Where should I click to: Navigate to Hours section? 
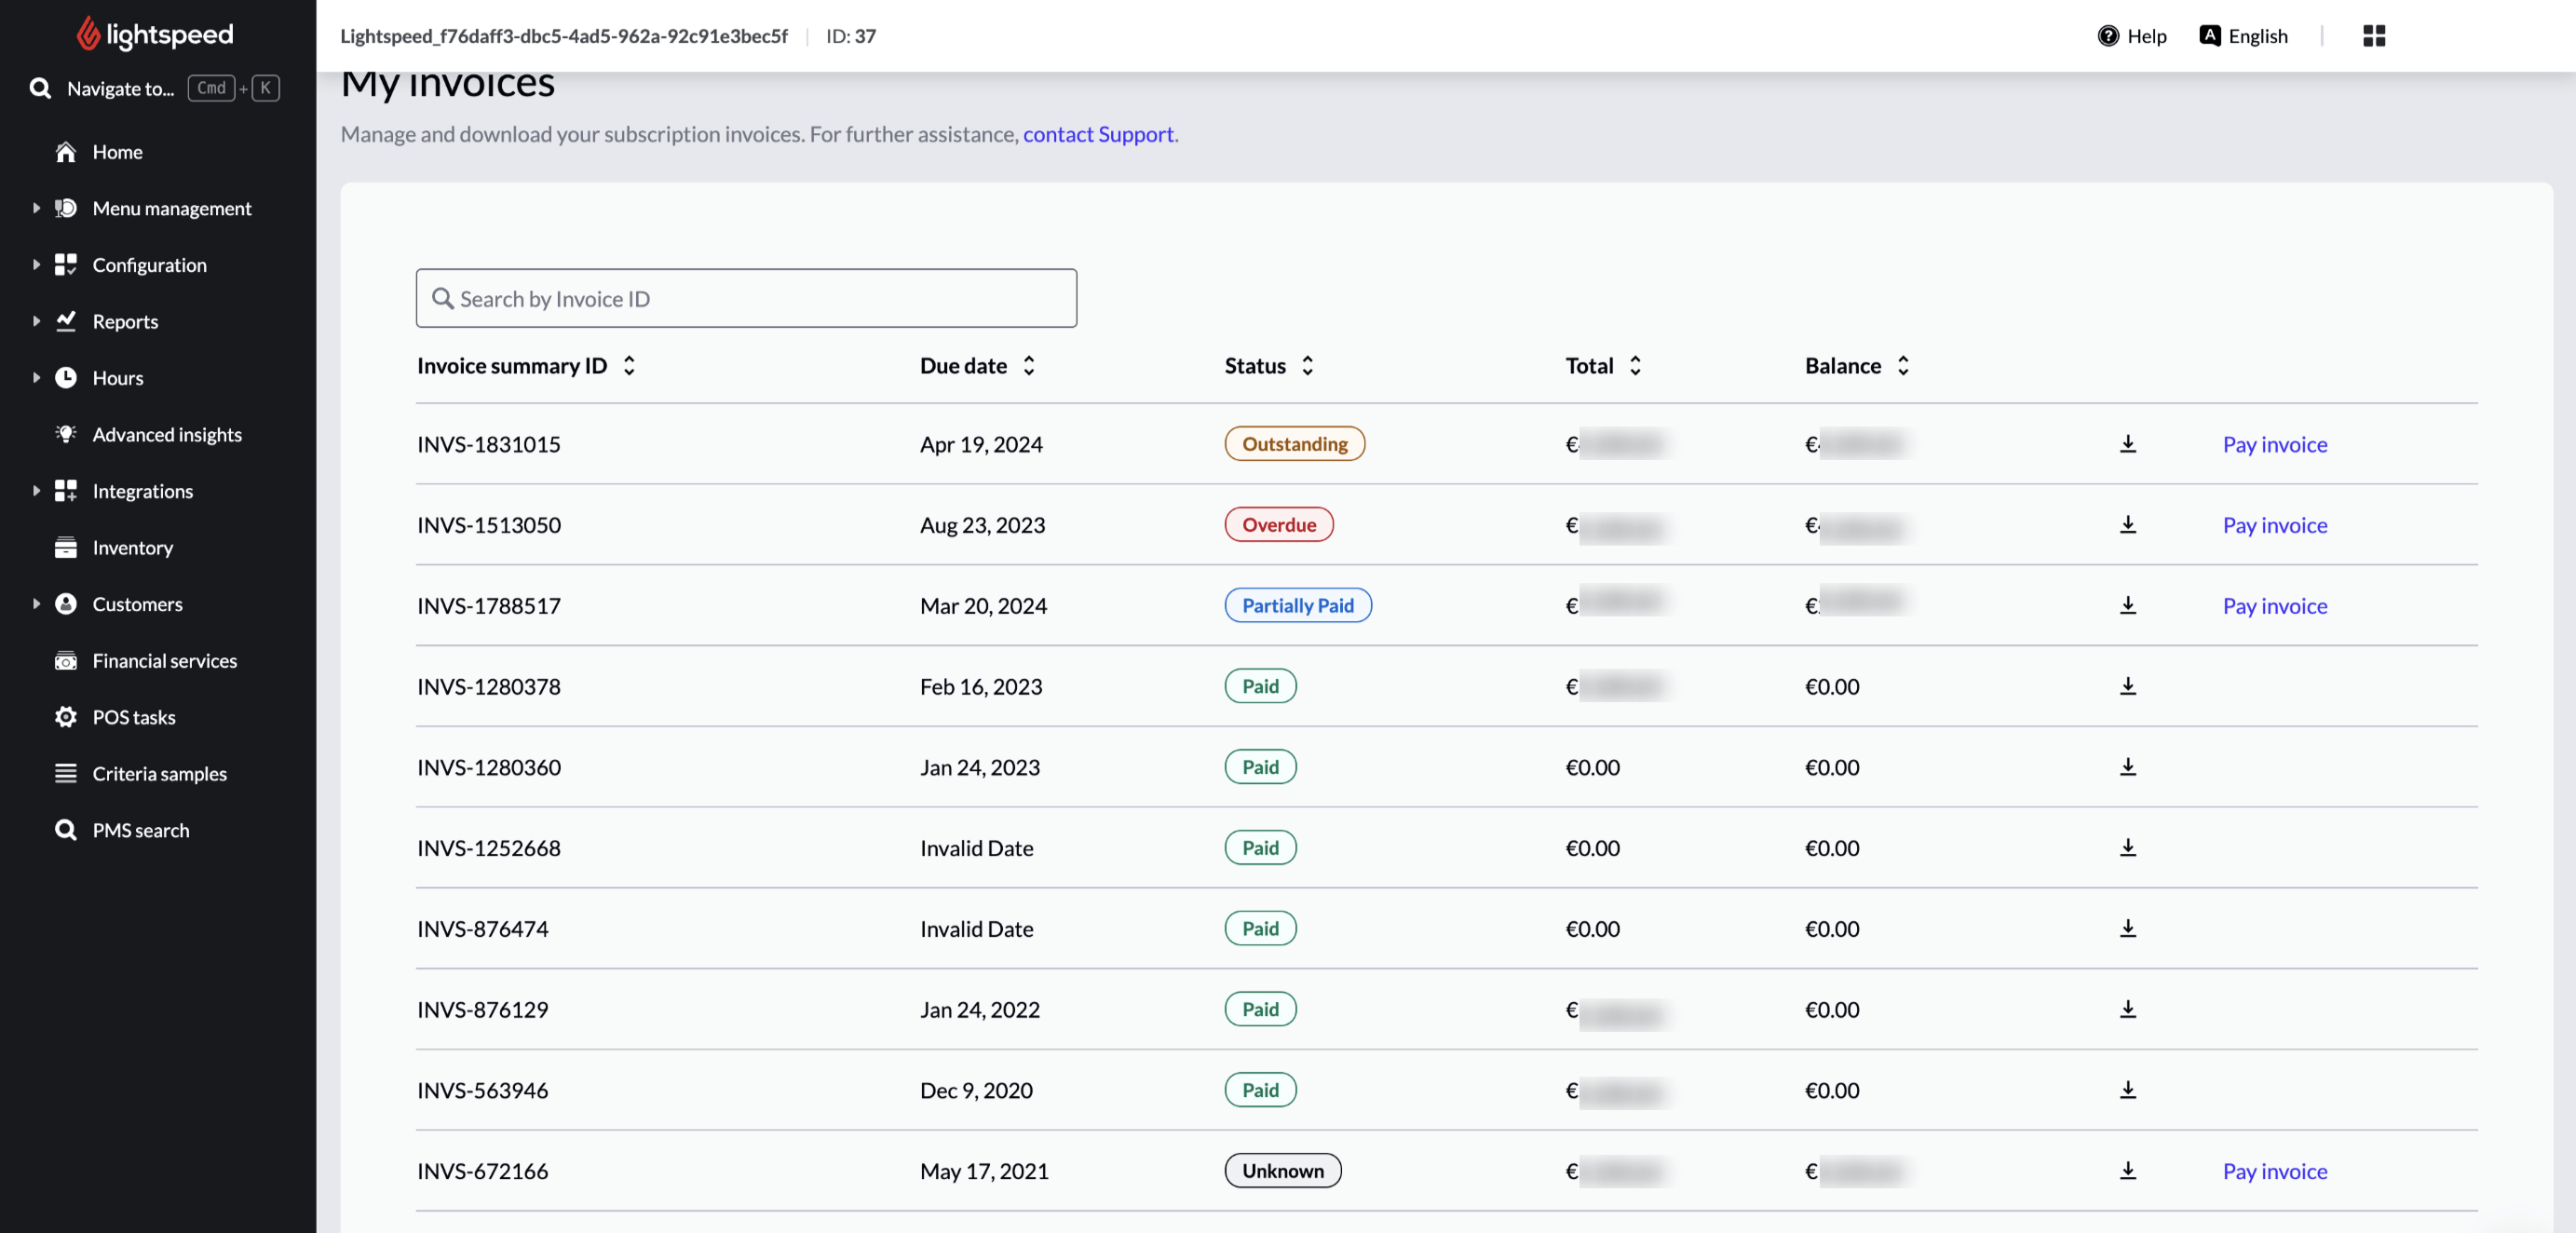(118, 377)
